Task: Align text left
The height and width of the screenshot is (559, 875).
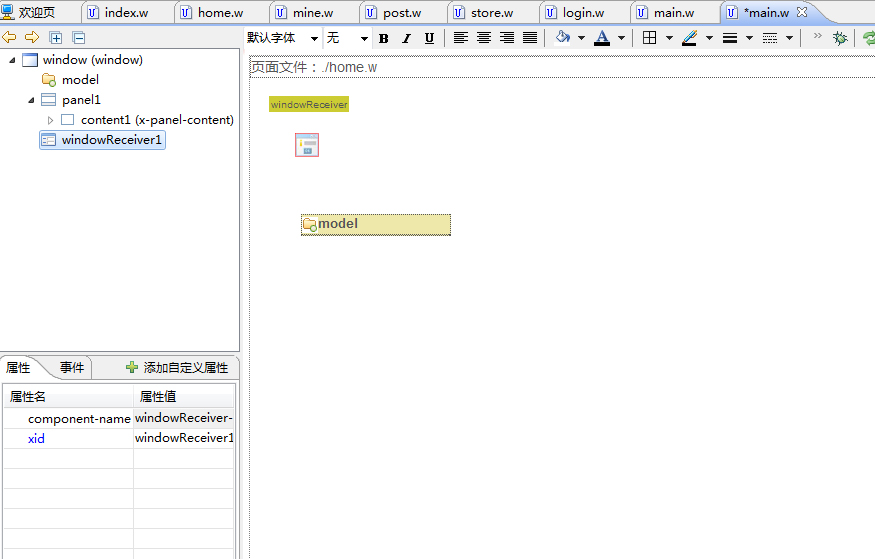Action: (460, 38)
